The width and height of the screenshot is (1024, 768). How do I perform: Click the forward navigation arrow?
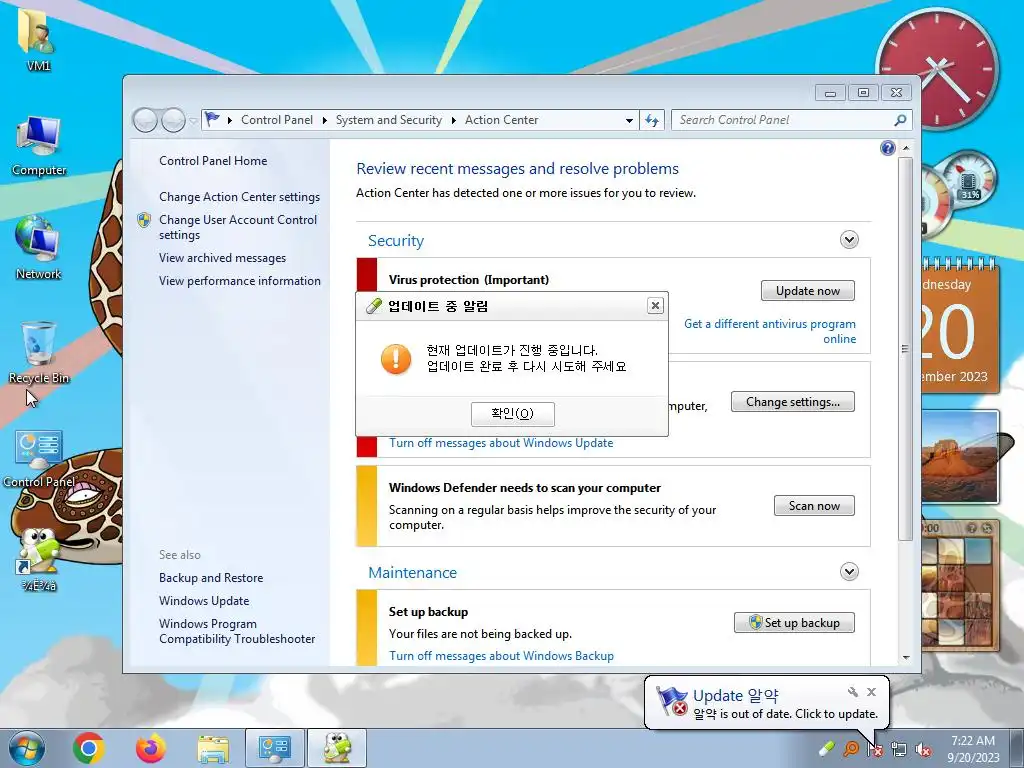173,120
